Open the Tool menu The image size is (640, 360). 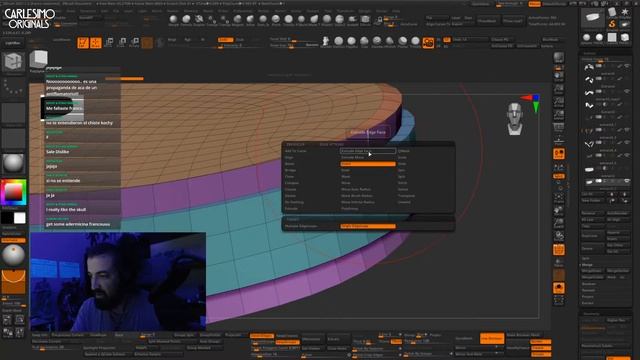coord(328,11)
